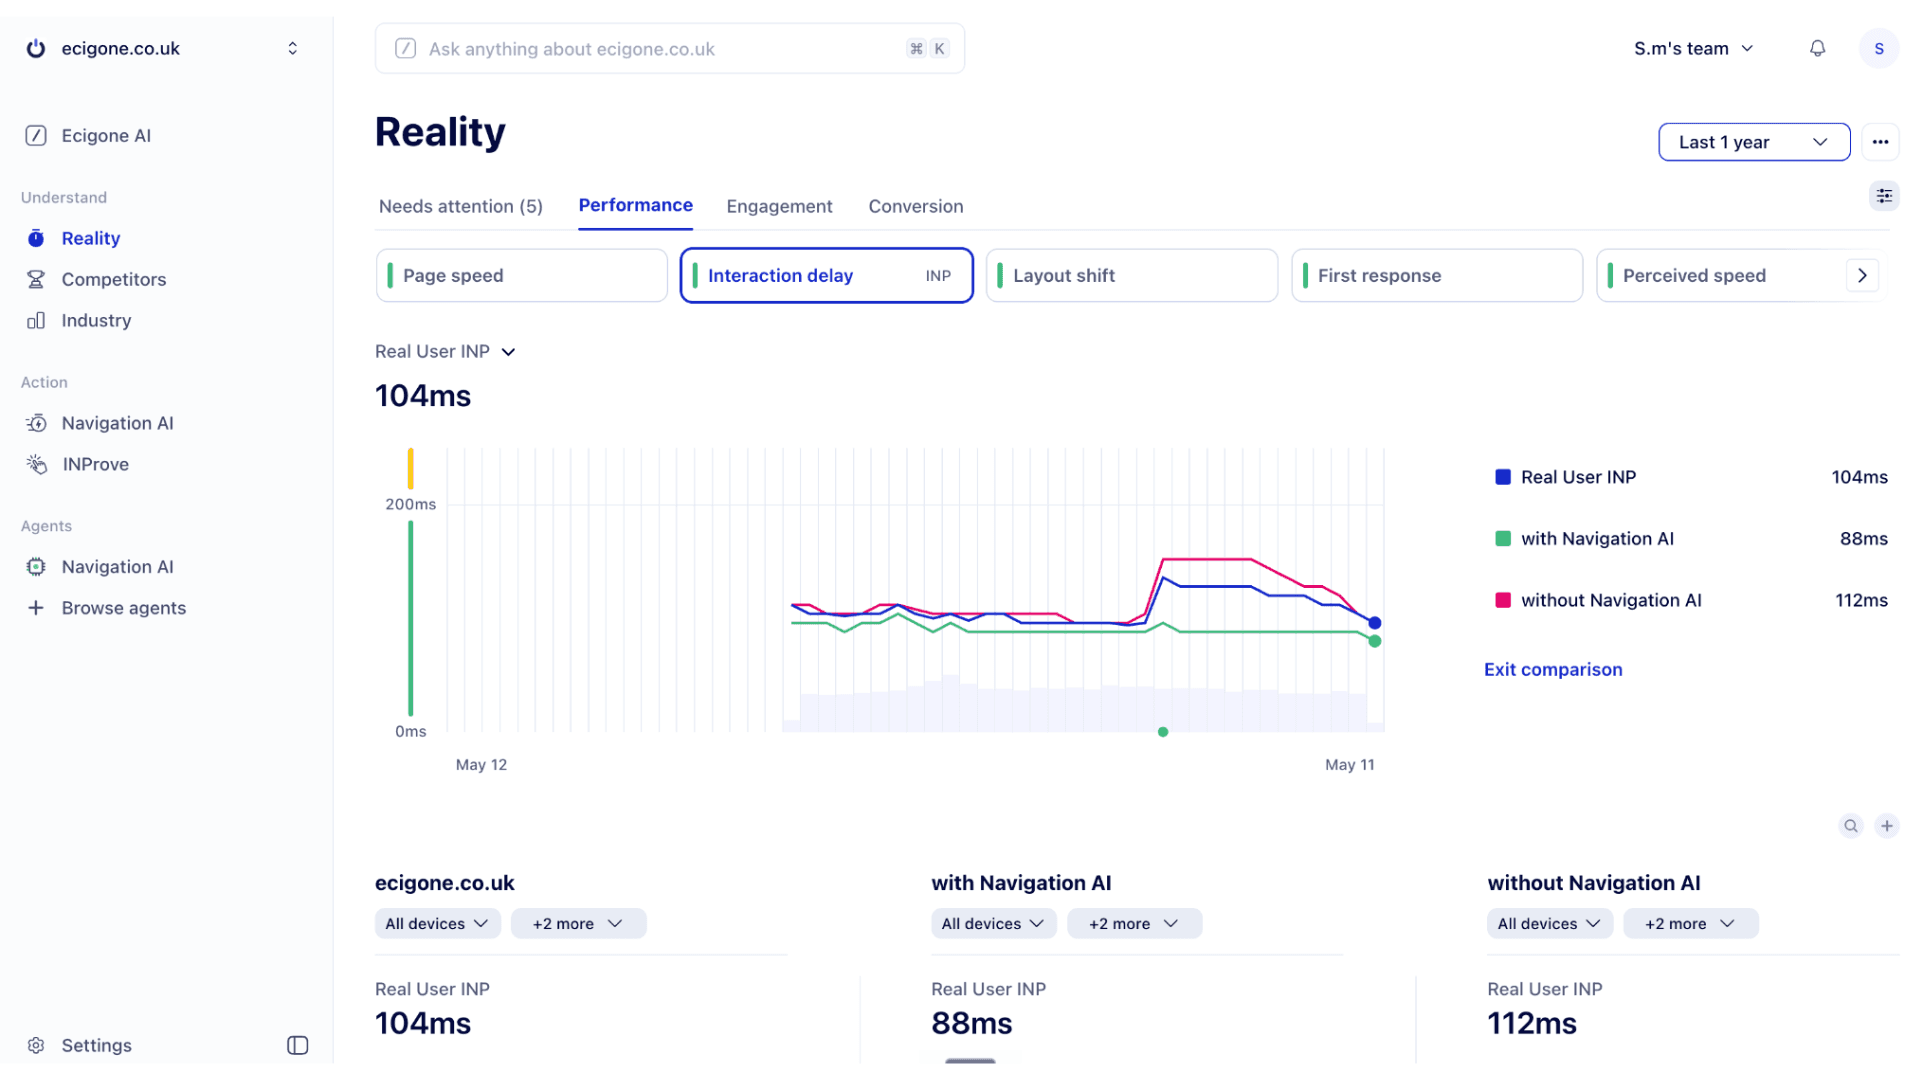Open S.m's team dropdown
The width and height of the screenshot is (1920, 1080).
[1693, 48]
